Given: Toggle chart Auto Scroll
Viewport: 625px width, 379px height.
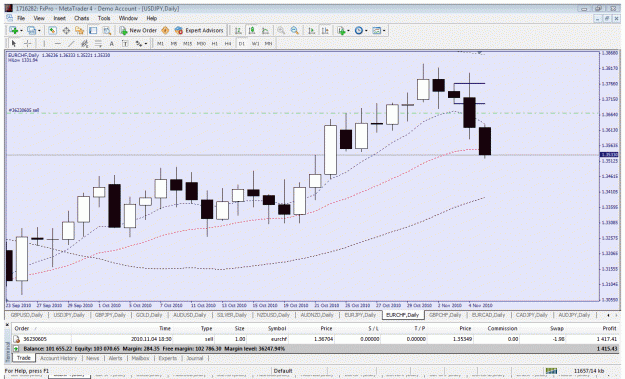Looking at the screenshot, I should coord(312,31).
